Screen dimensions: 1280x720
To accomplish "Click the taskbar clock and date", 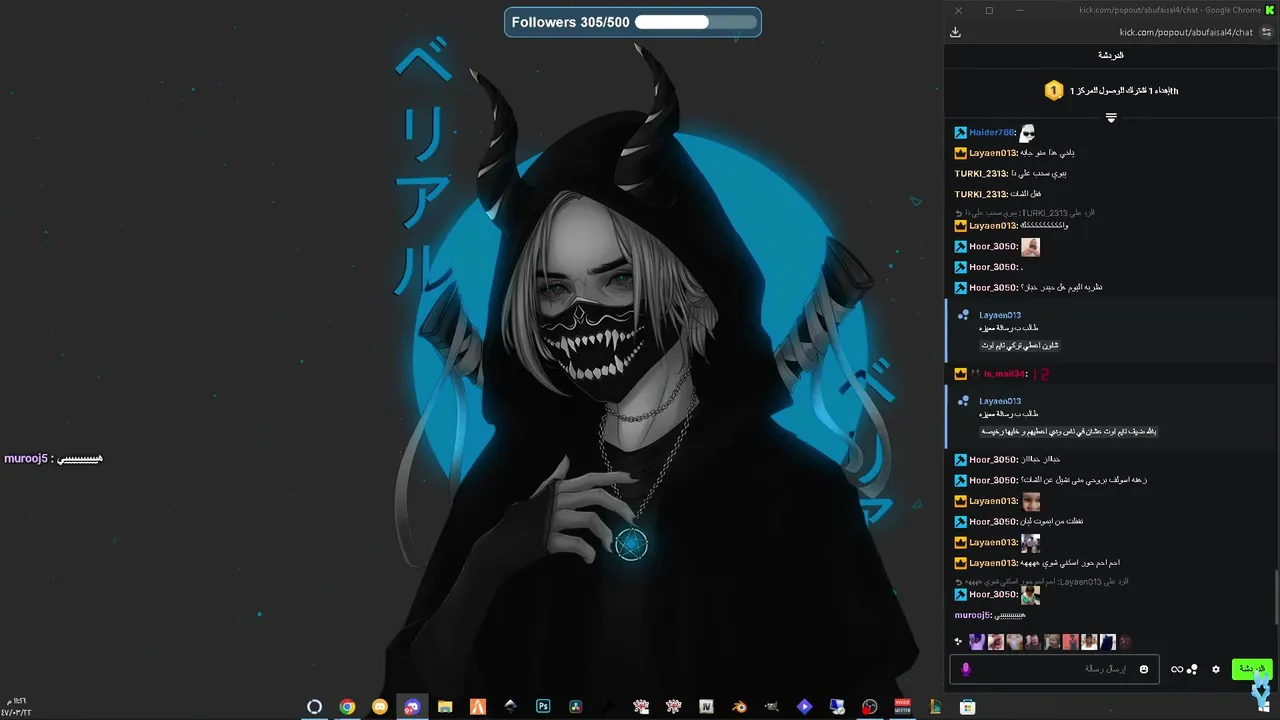I will 16,706.
